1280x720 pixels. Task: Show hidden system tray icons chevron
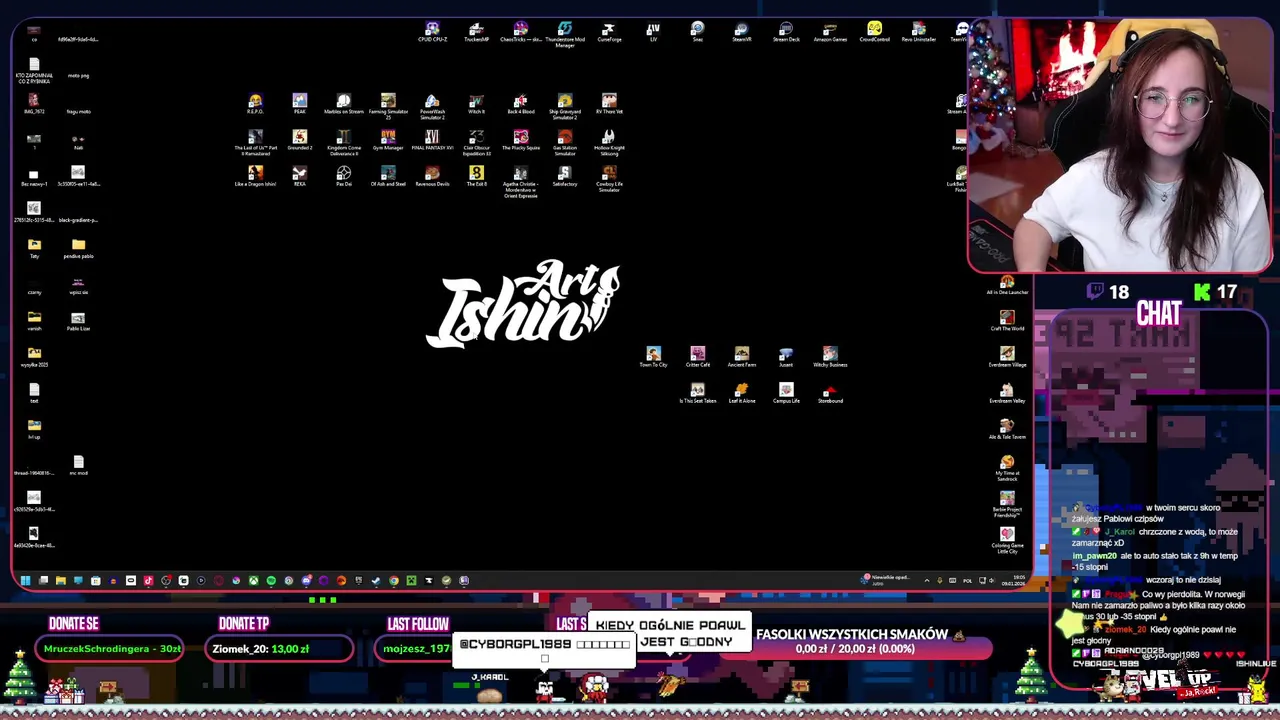pos(926,580)
